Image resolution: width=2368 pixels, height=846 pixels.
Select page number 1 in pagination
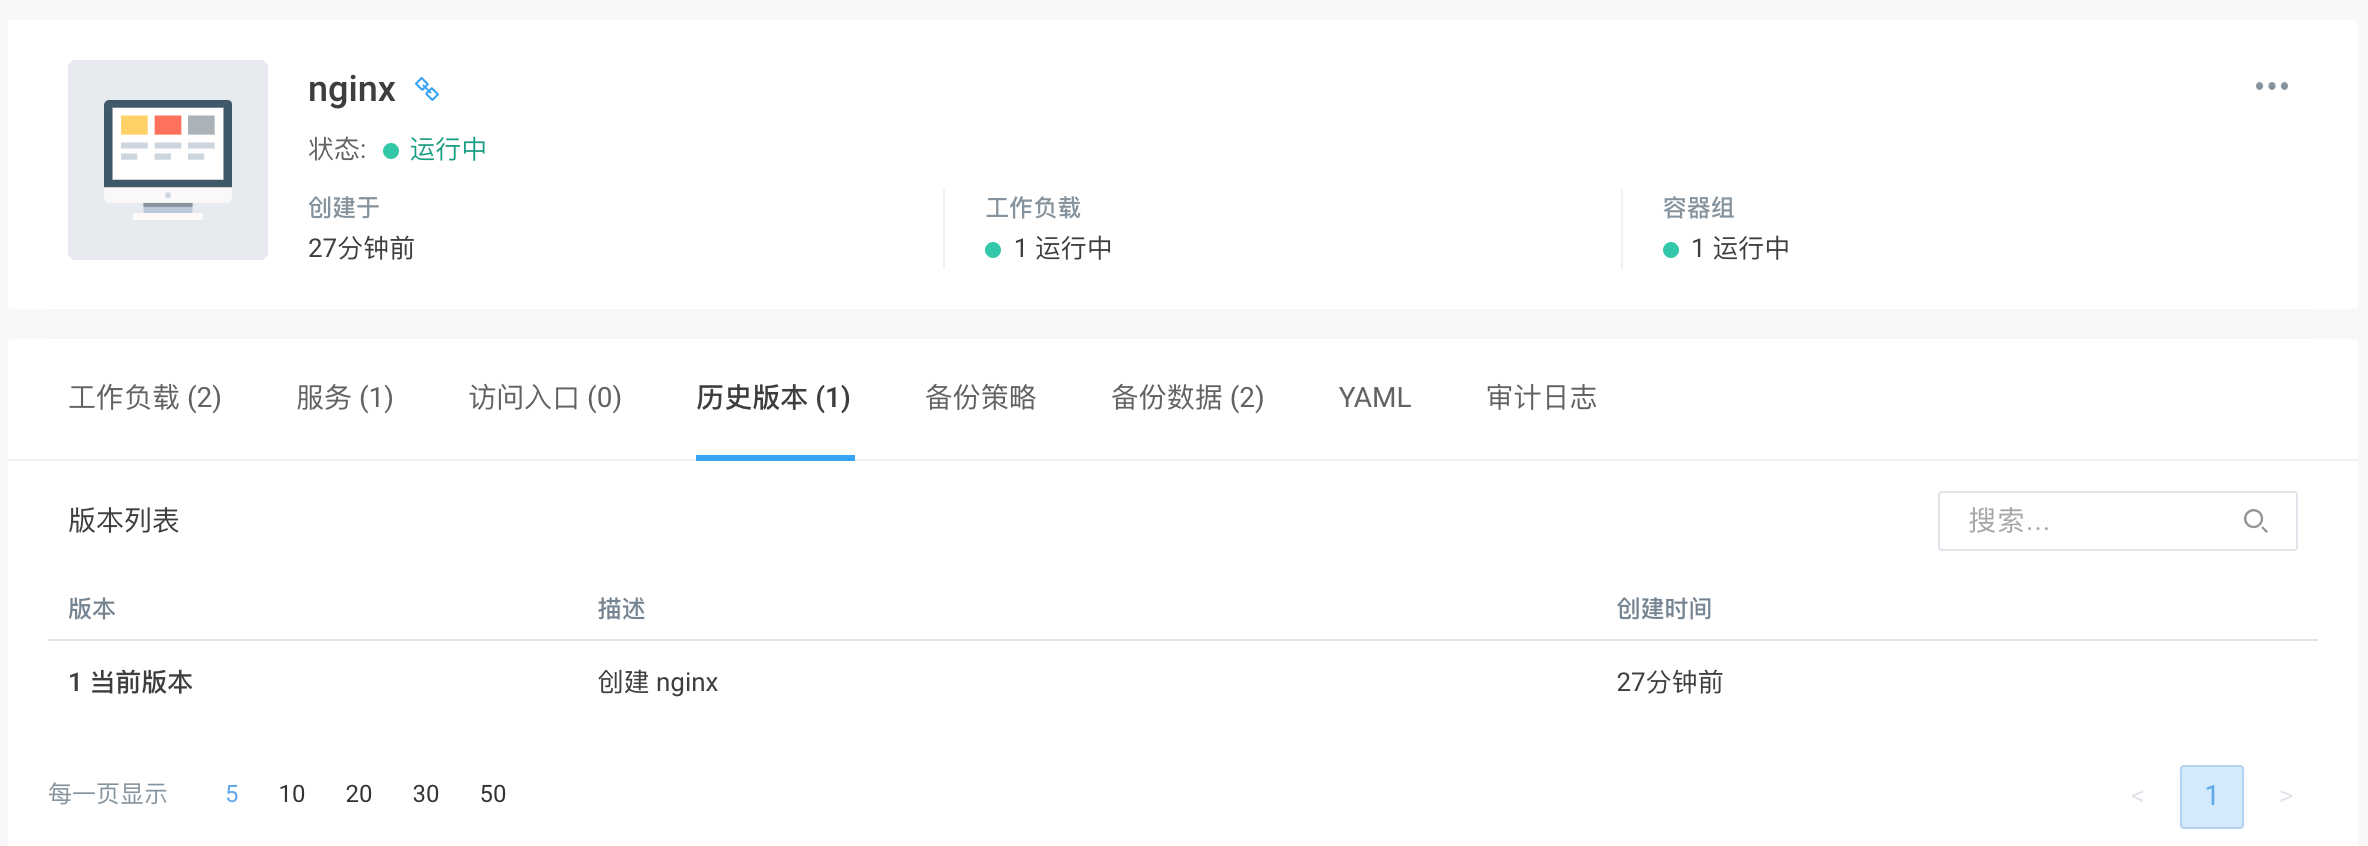(x=2211, y=796)
